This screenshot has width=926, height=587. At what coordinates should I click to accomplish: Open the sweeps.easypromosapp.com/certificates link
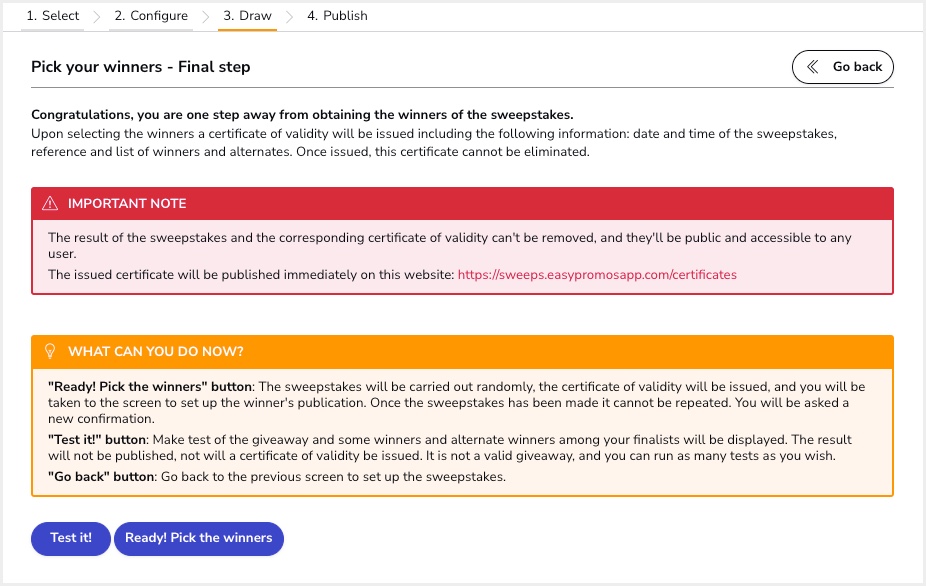click(x=597, y=274)
